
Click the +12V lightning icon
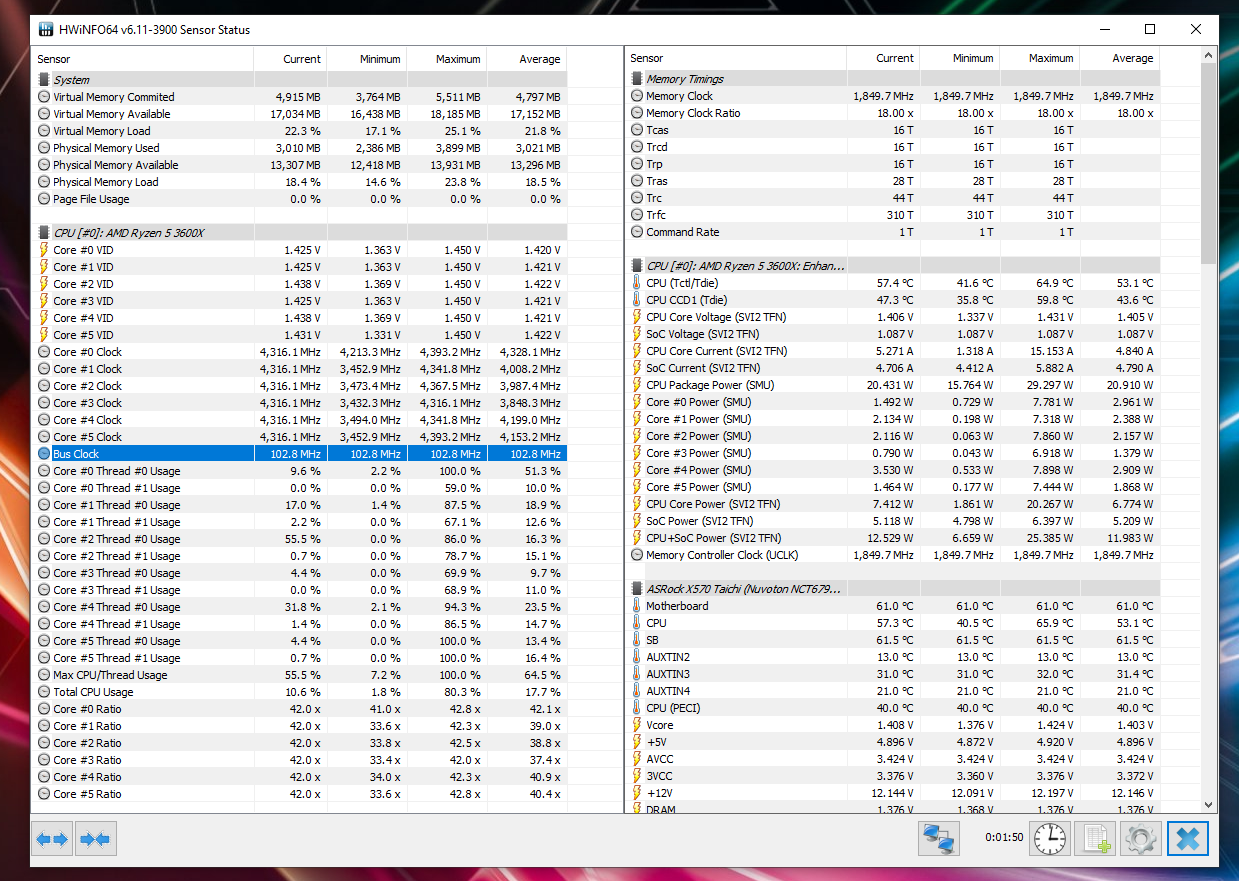coord(637,793)
